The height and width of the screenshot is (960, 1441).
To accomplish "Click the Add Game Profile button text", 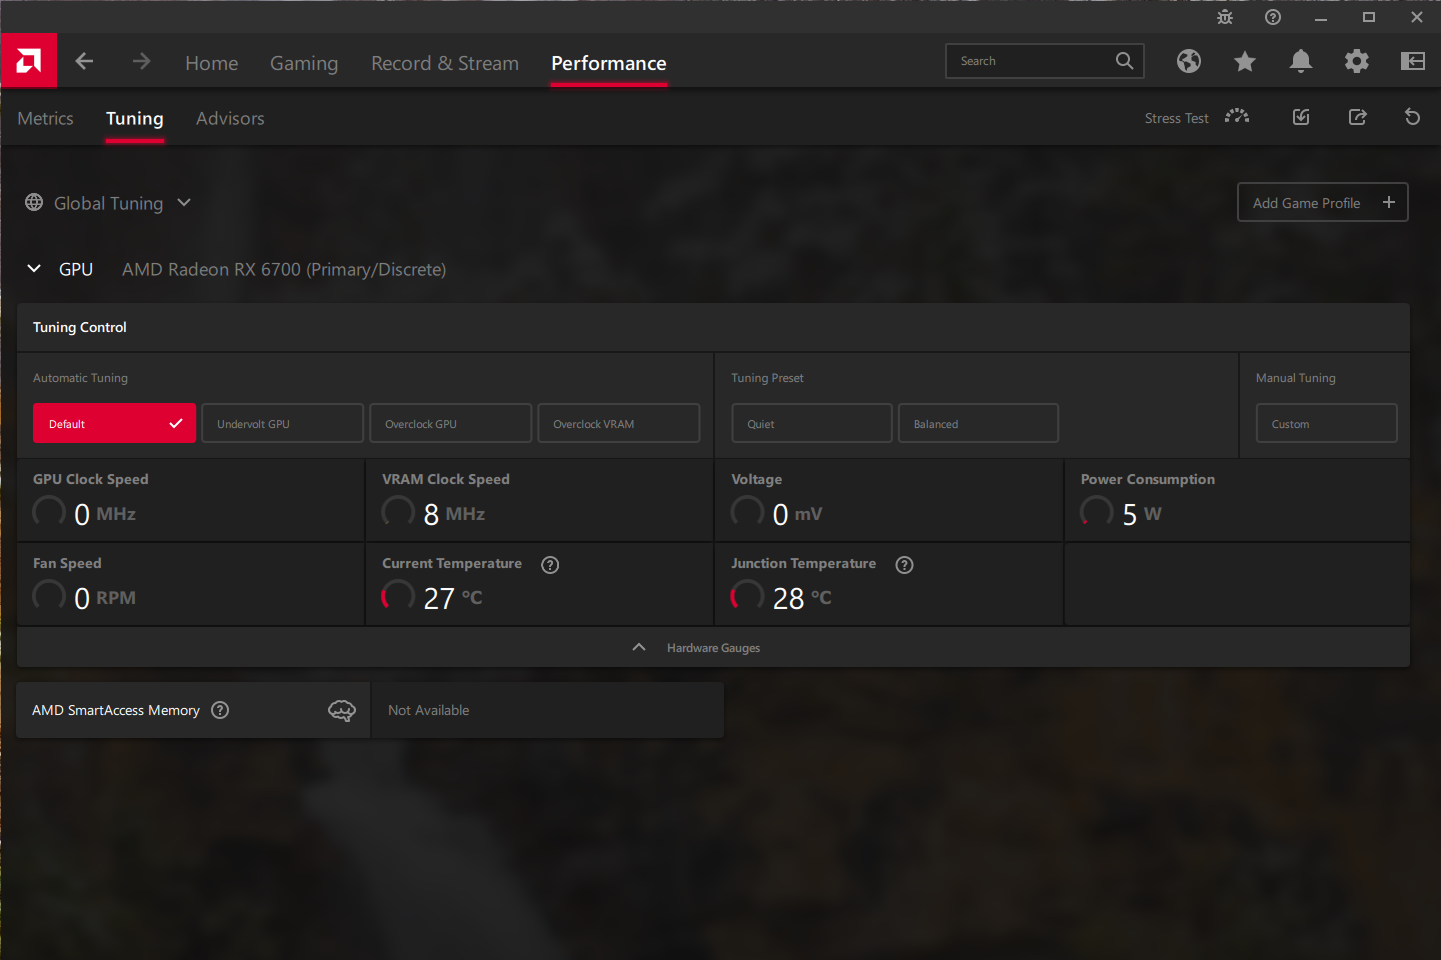I will click(1306, 203).
